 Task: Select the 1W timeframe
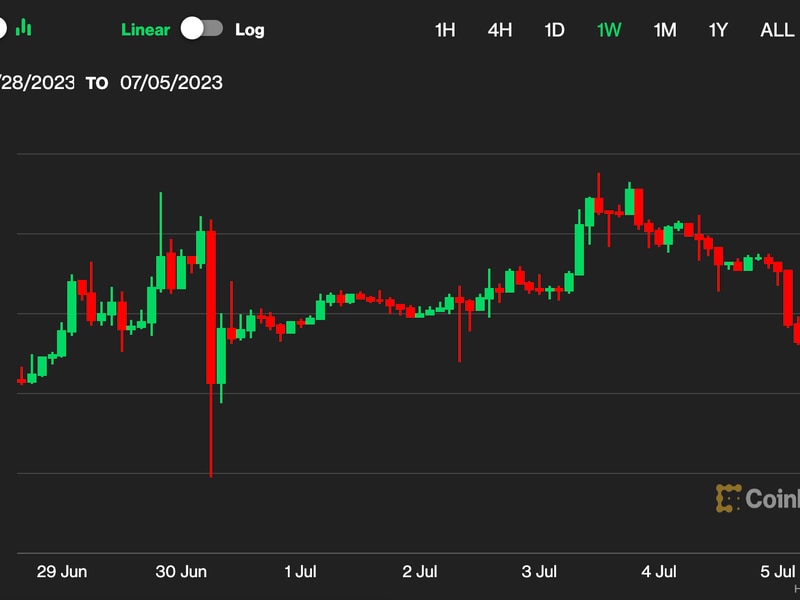[609, 30]
